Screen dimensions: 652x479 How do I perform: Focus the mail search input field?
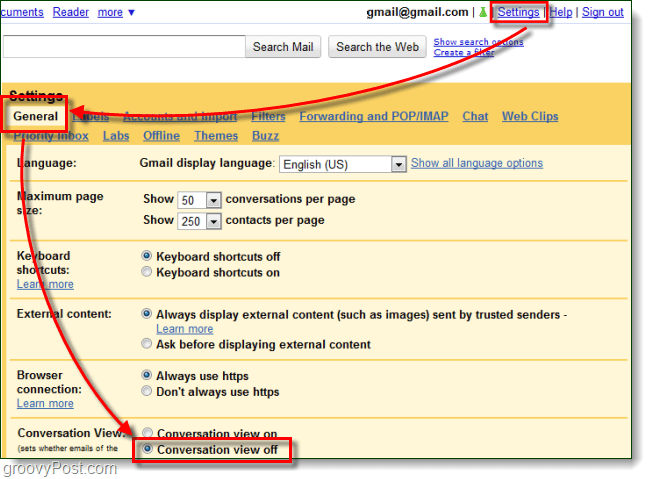[124, 47]
